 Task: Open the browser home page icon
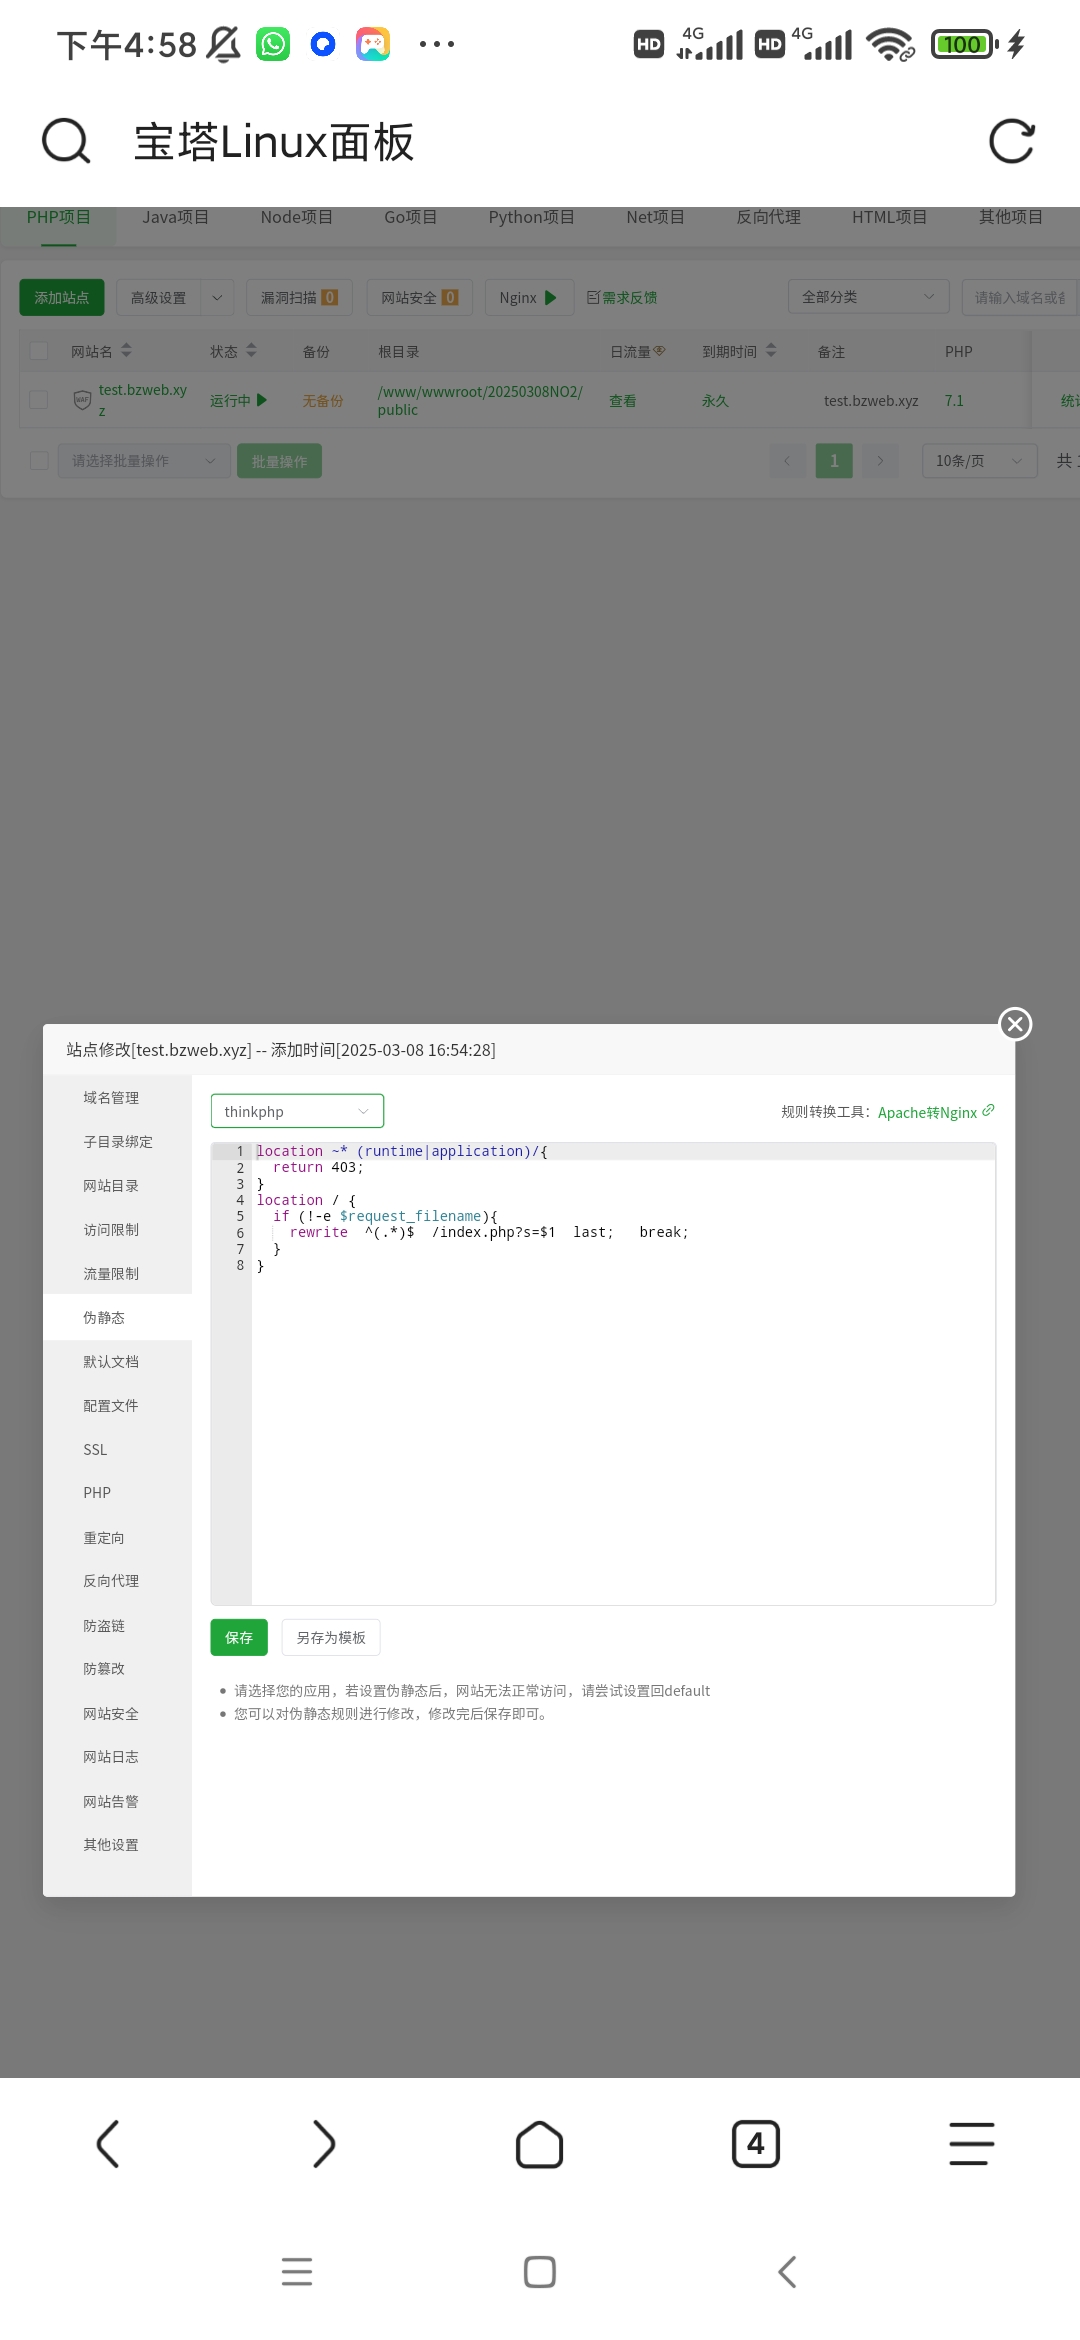tap(540, 2144)
